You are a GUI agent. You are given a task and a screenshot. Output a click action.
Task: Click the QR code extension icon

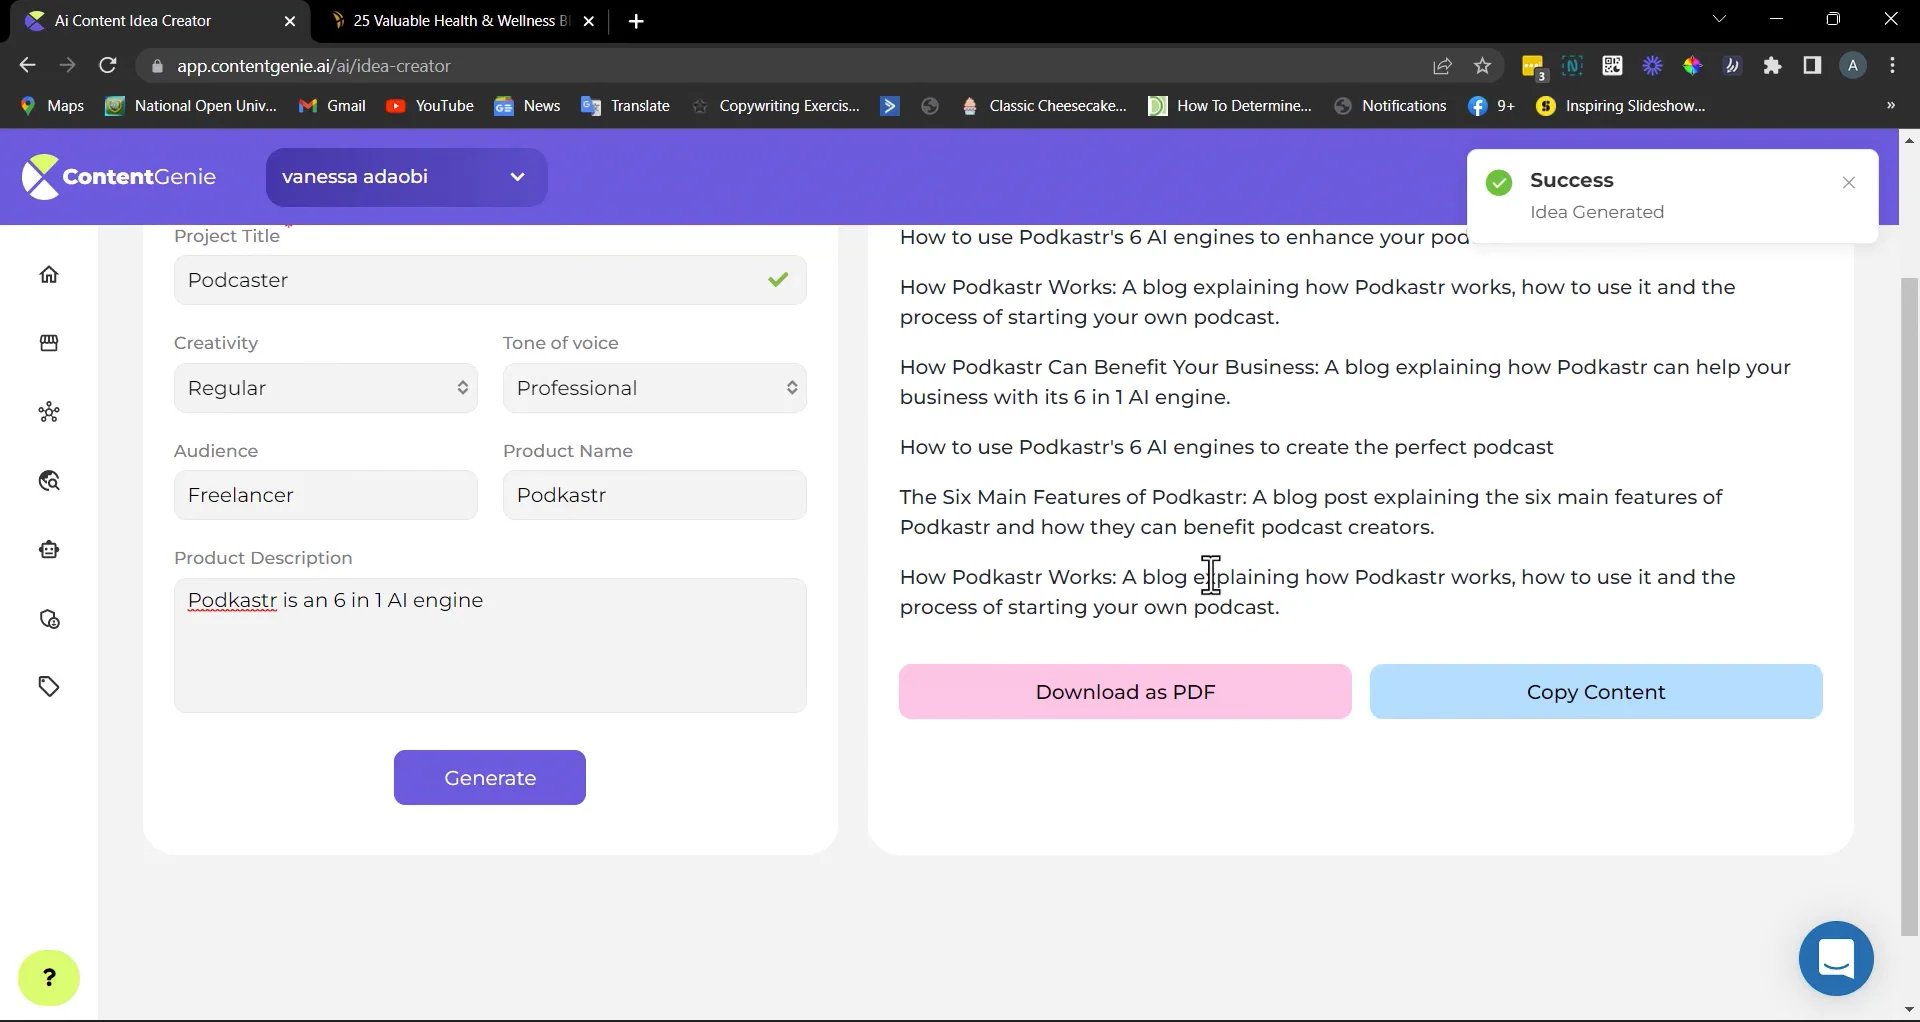1612,66
